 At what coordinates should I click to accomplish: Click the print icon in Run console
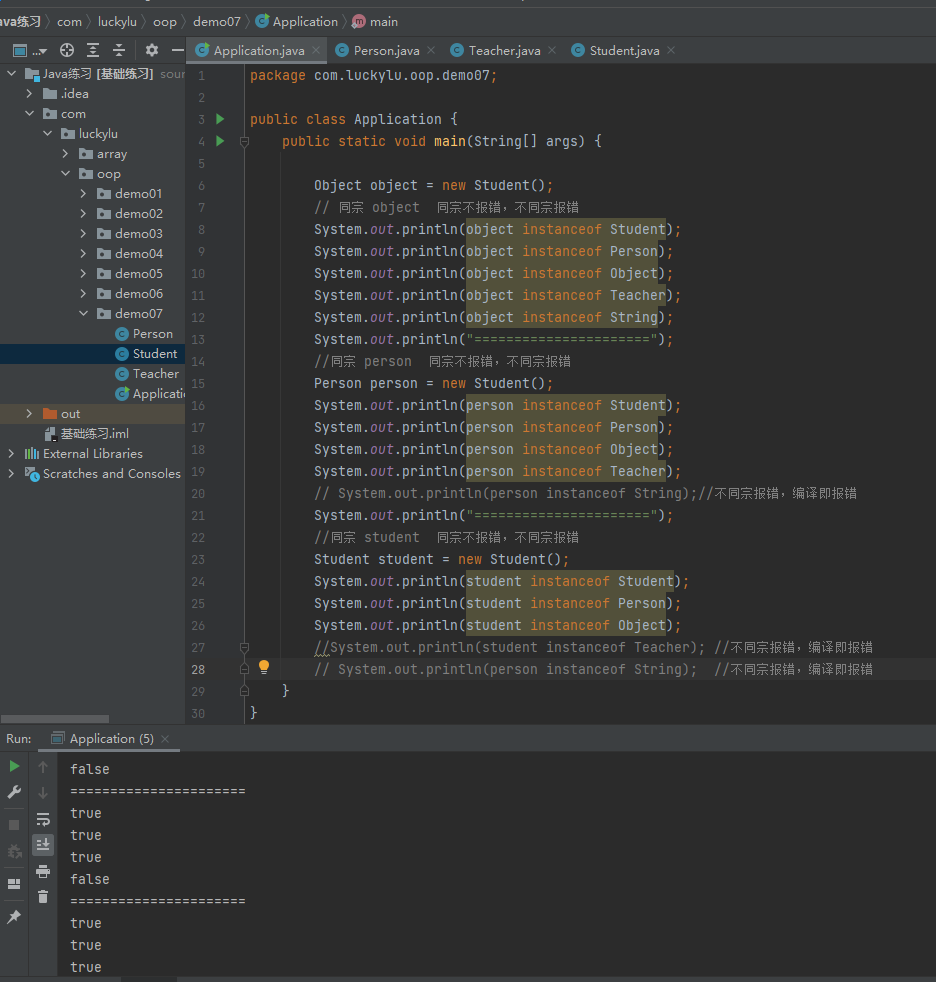[x=43, y=871]
